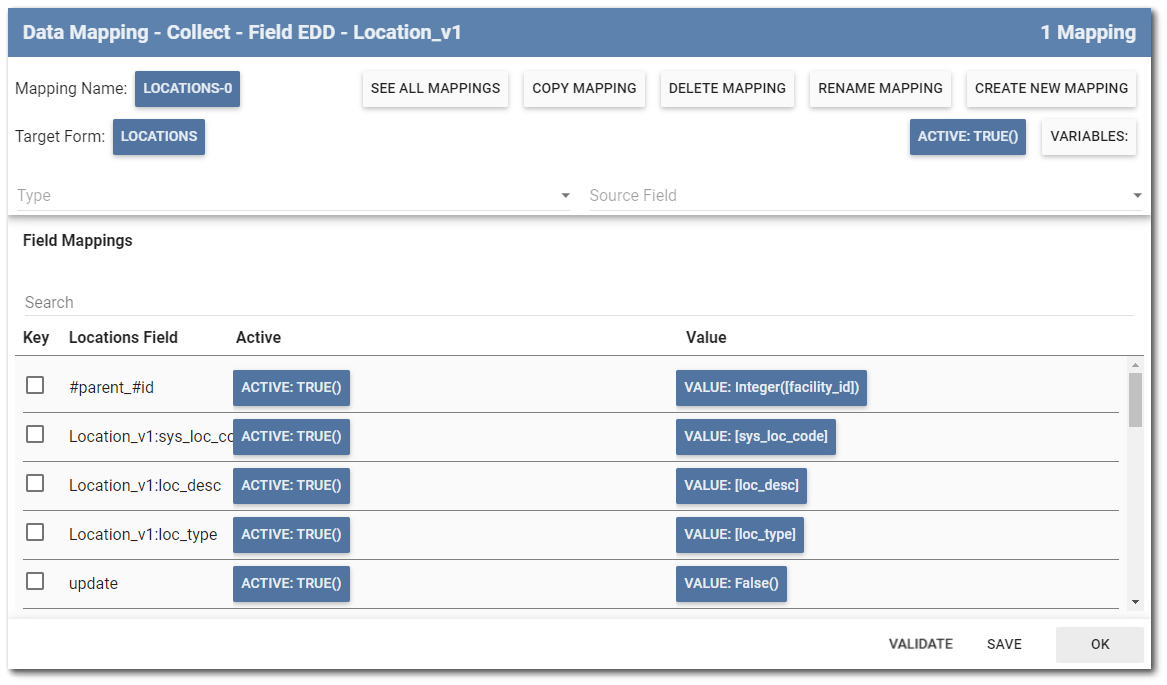
Task: Click COPY MAPPING to duplicate this mapping
Action: click(x=584, y=88)
